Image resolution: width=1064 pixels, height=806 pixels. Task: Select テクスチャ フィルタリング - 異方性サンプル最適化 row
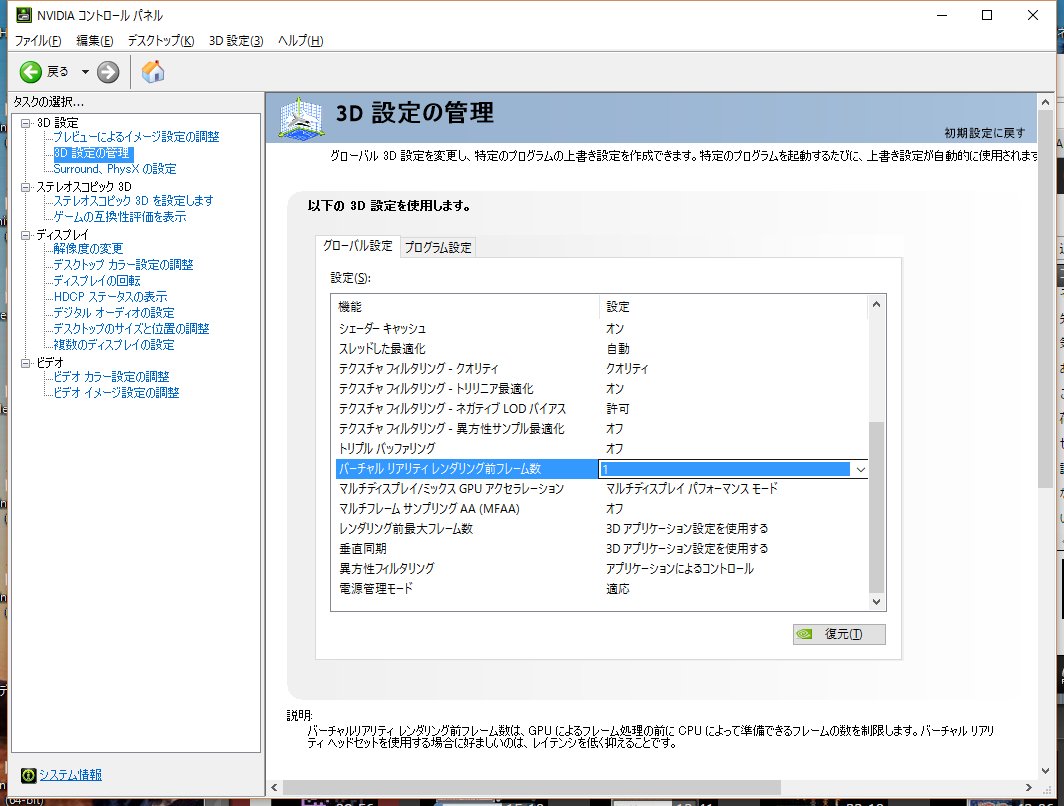pos(601,429)
